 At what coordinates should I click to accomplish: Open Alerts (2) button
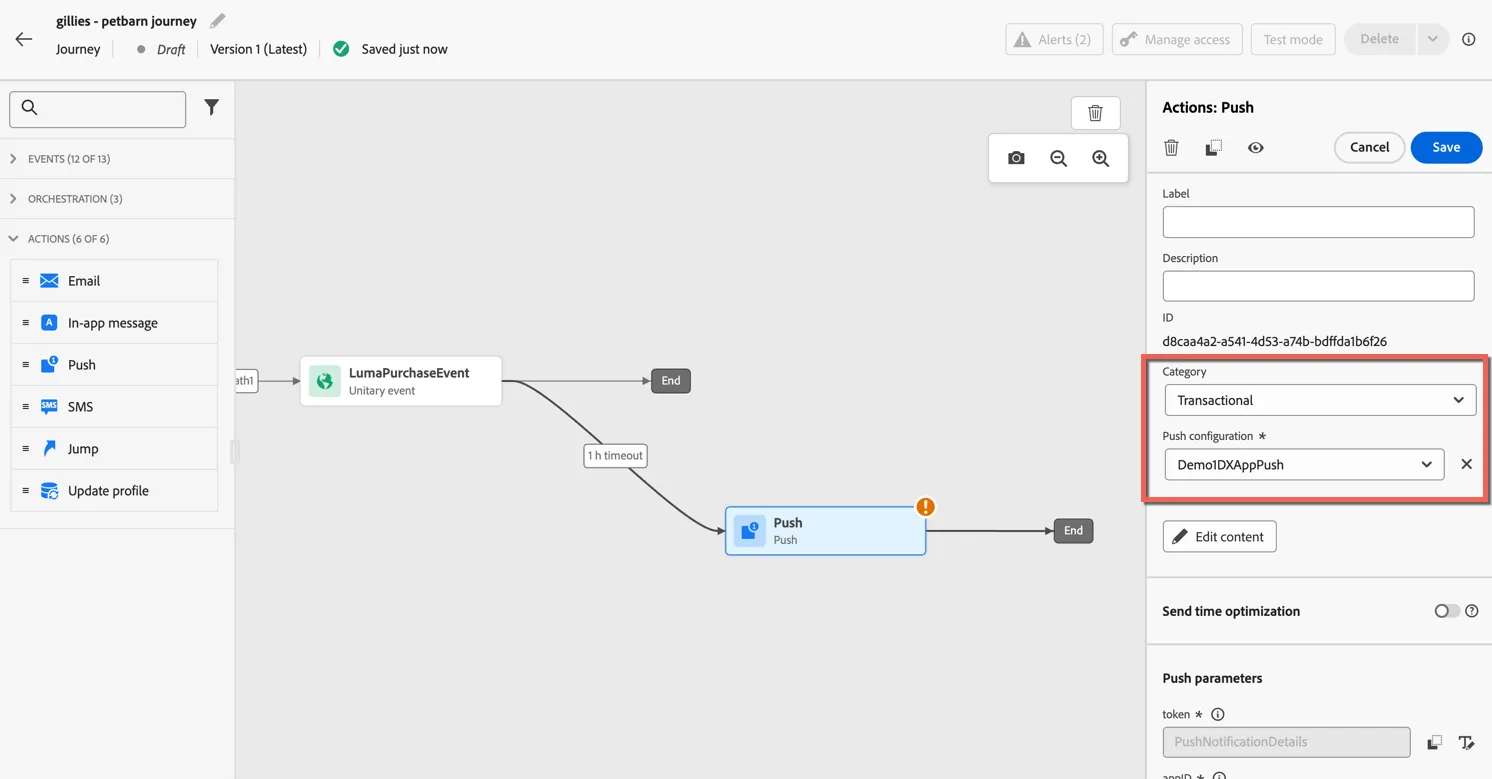click(1054, 39)
